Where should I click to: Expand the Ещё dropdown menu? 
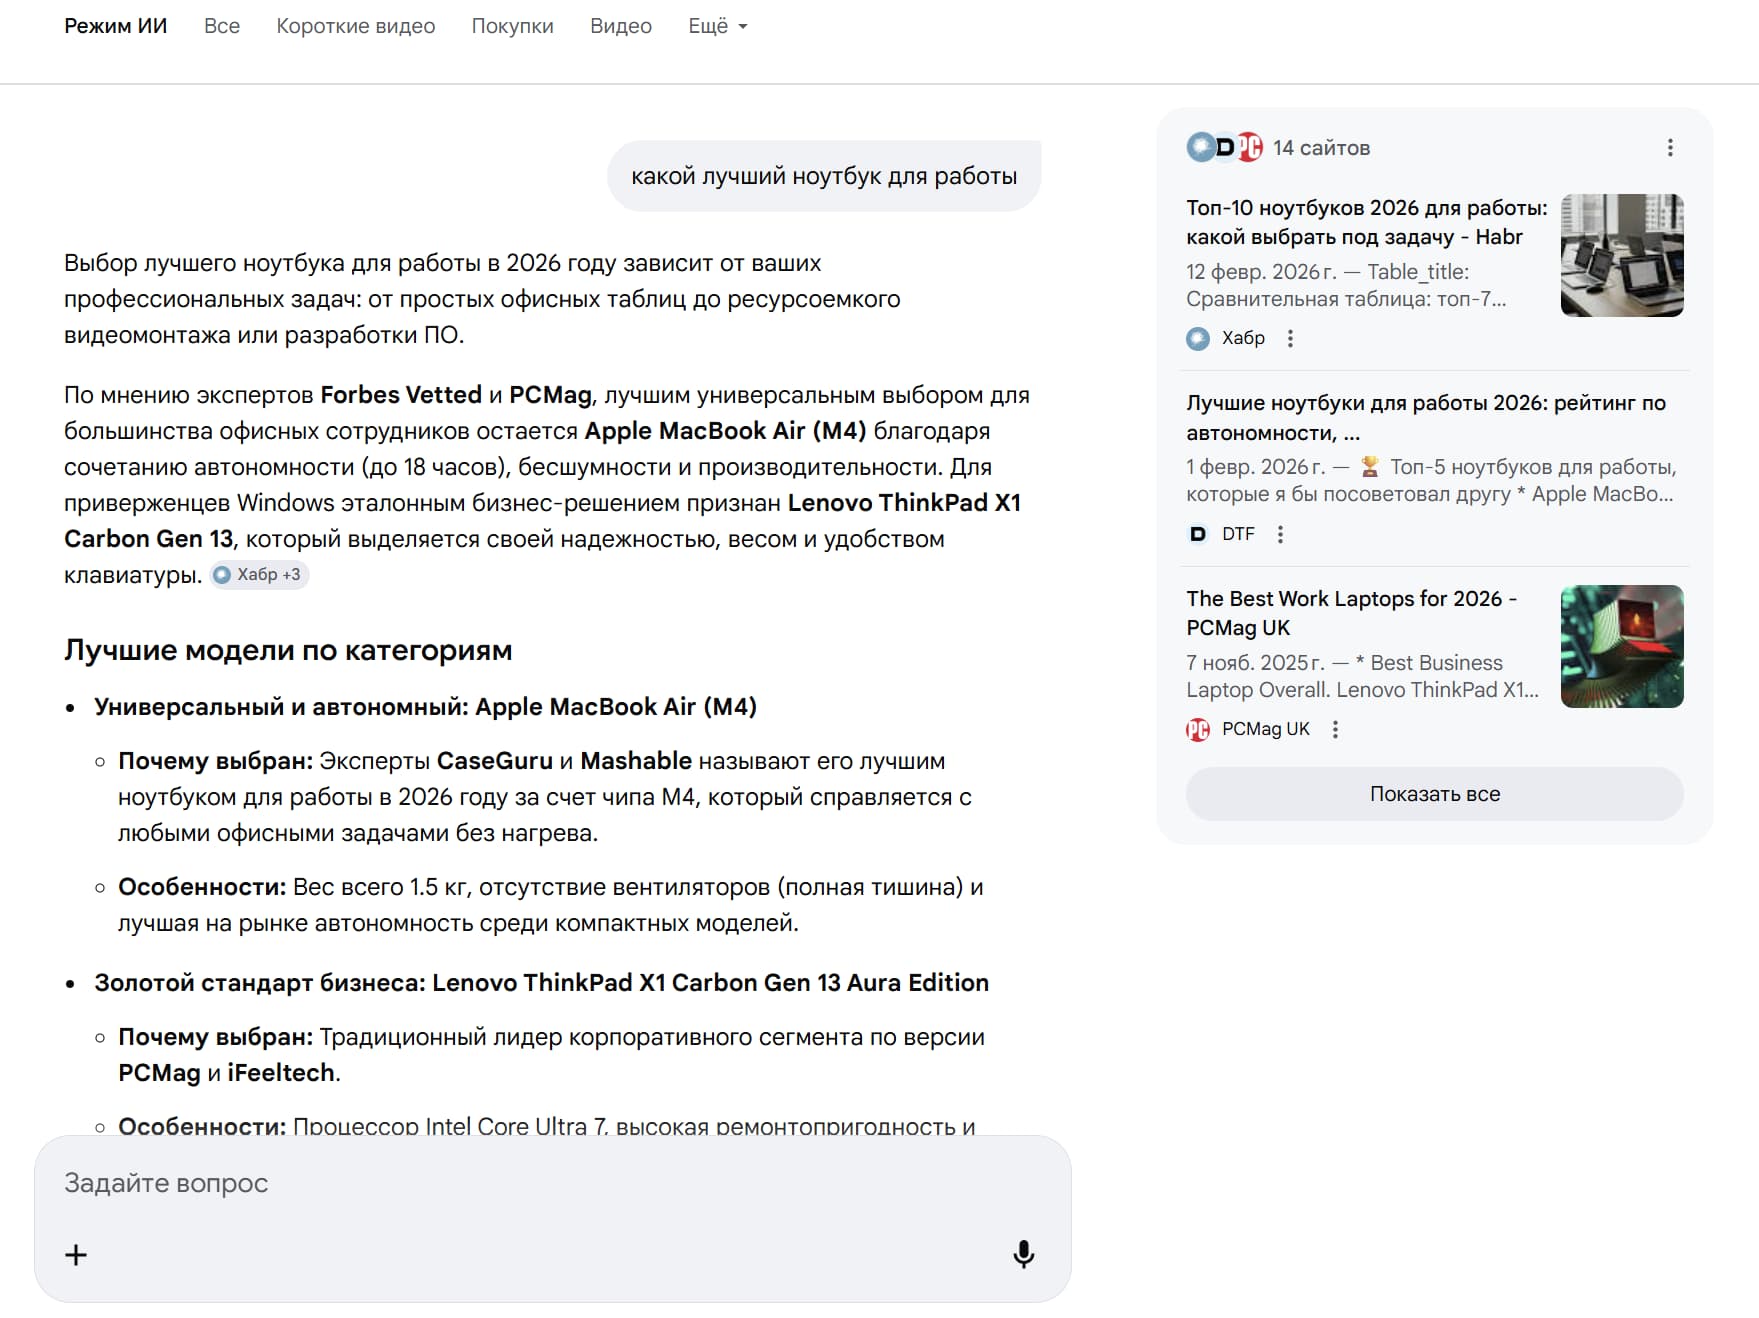(717, 26)
